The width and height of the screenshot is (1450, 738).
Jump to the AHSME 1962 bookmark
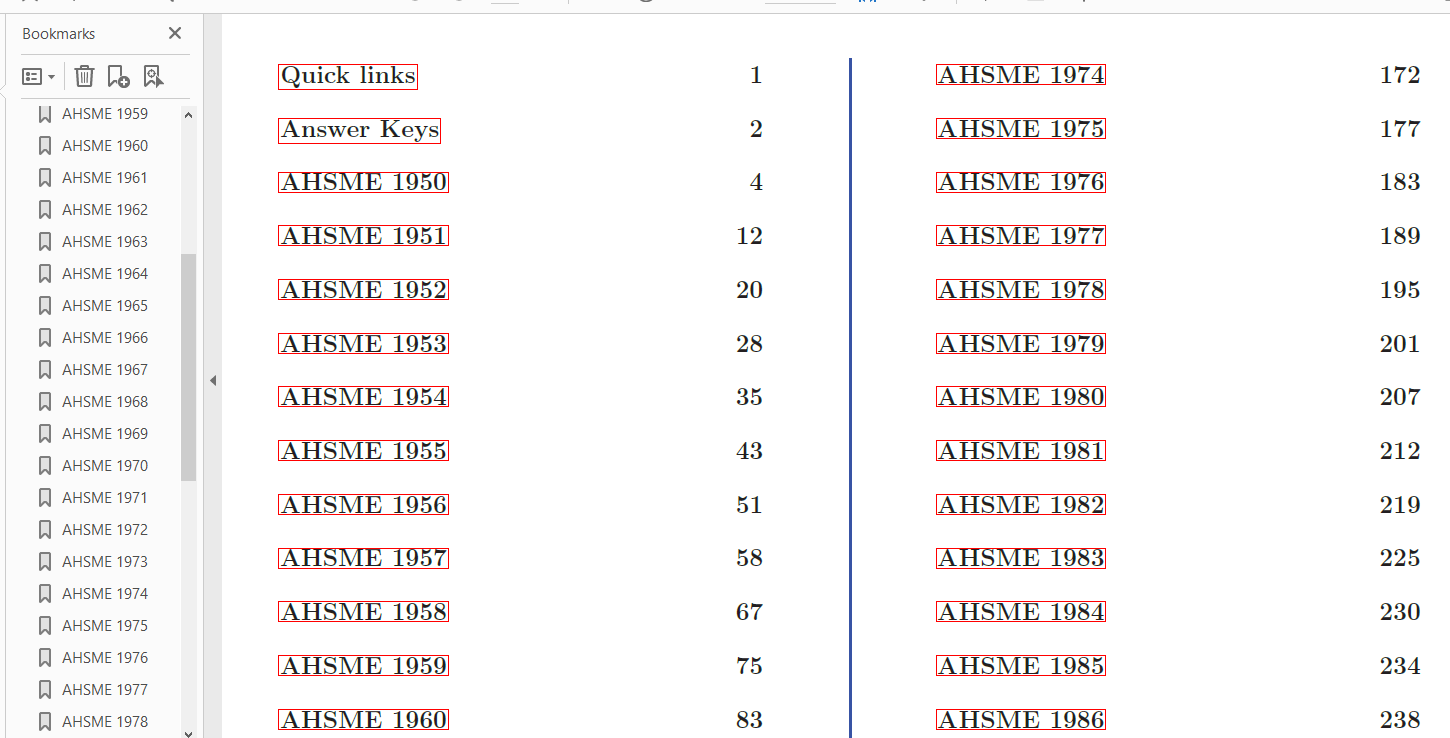(x=104, y=209)
